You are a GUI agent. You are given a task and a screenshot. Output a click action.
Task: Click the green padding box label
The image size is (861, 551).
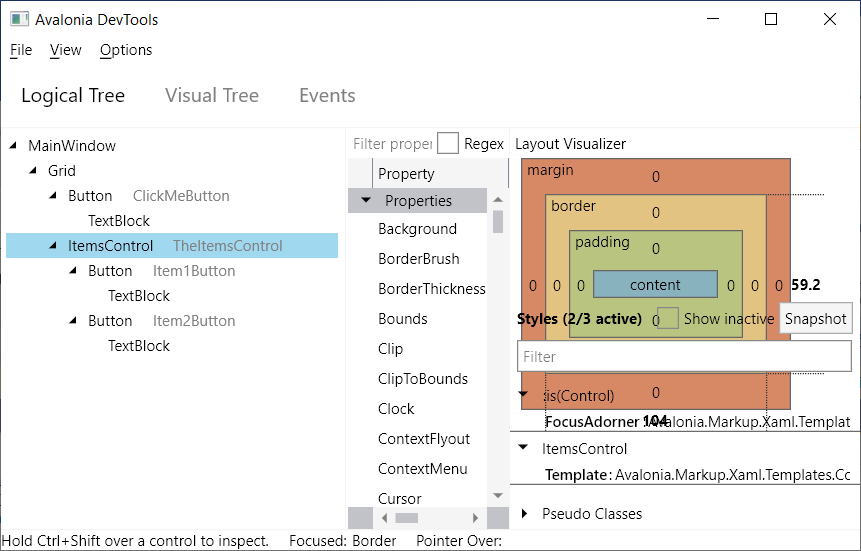pyautogui.click(x=602, y=242)
